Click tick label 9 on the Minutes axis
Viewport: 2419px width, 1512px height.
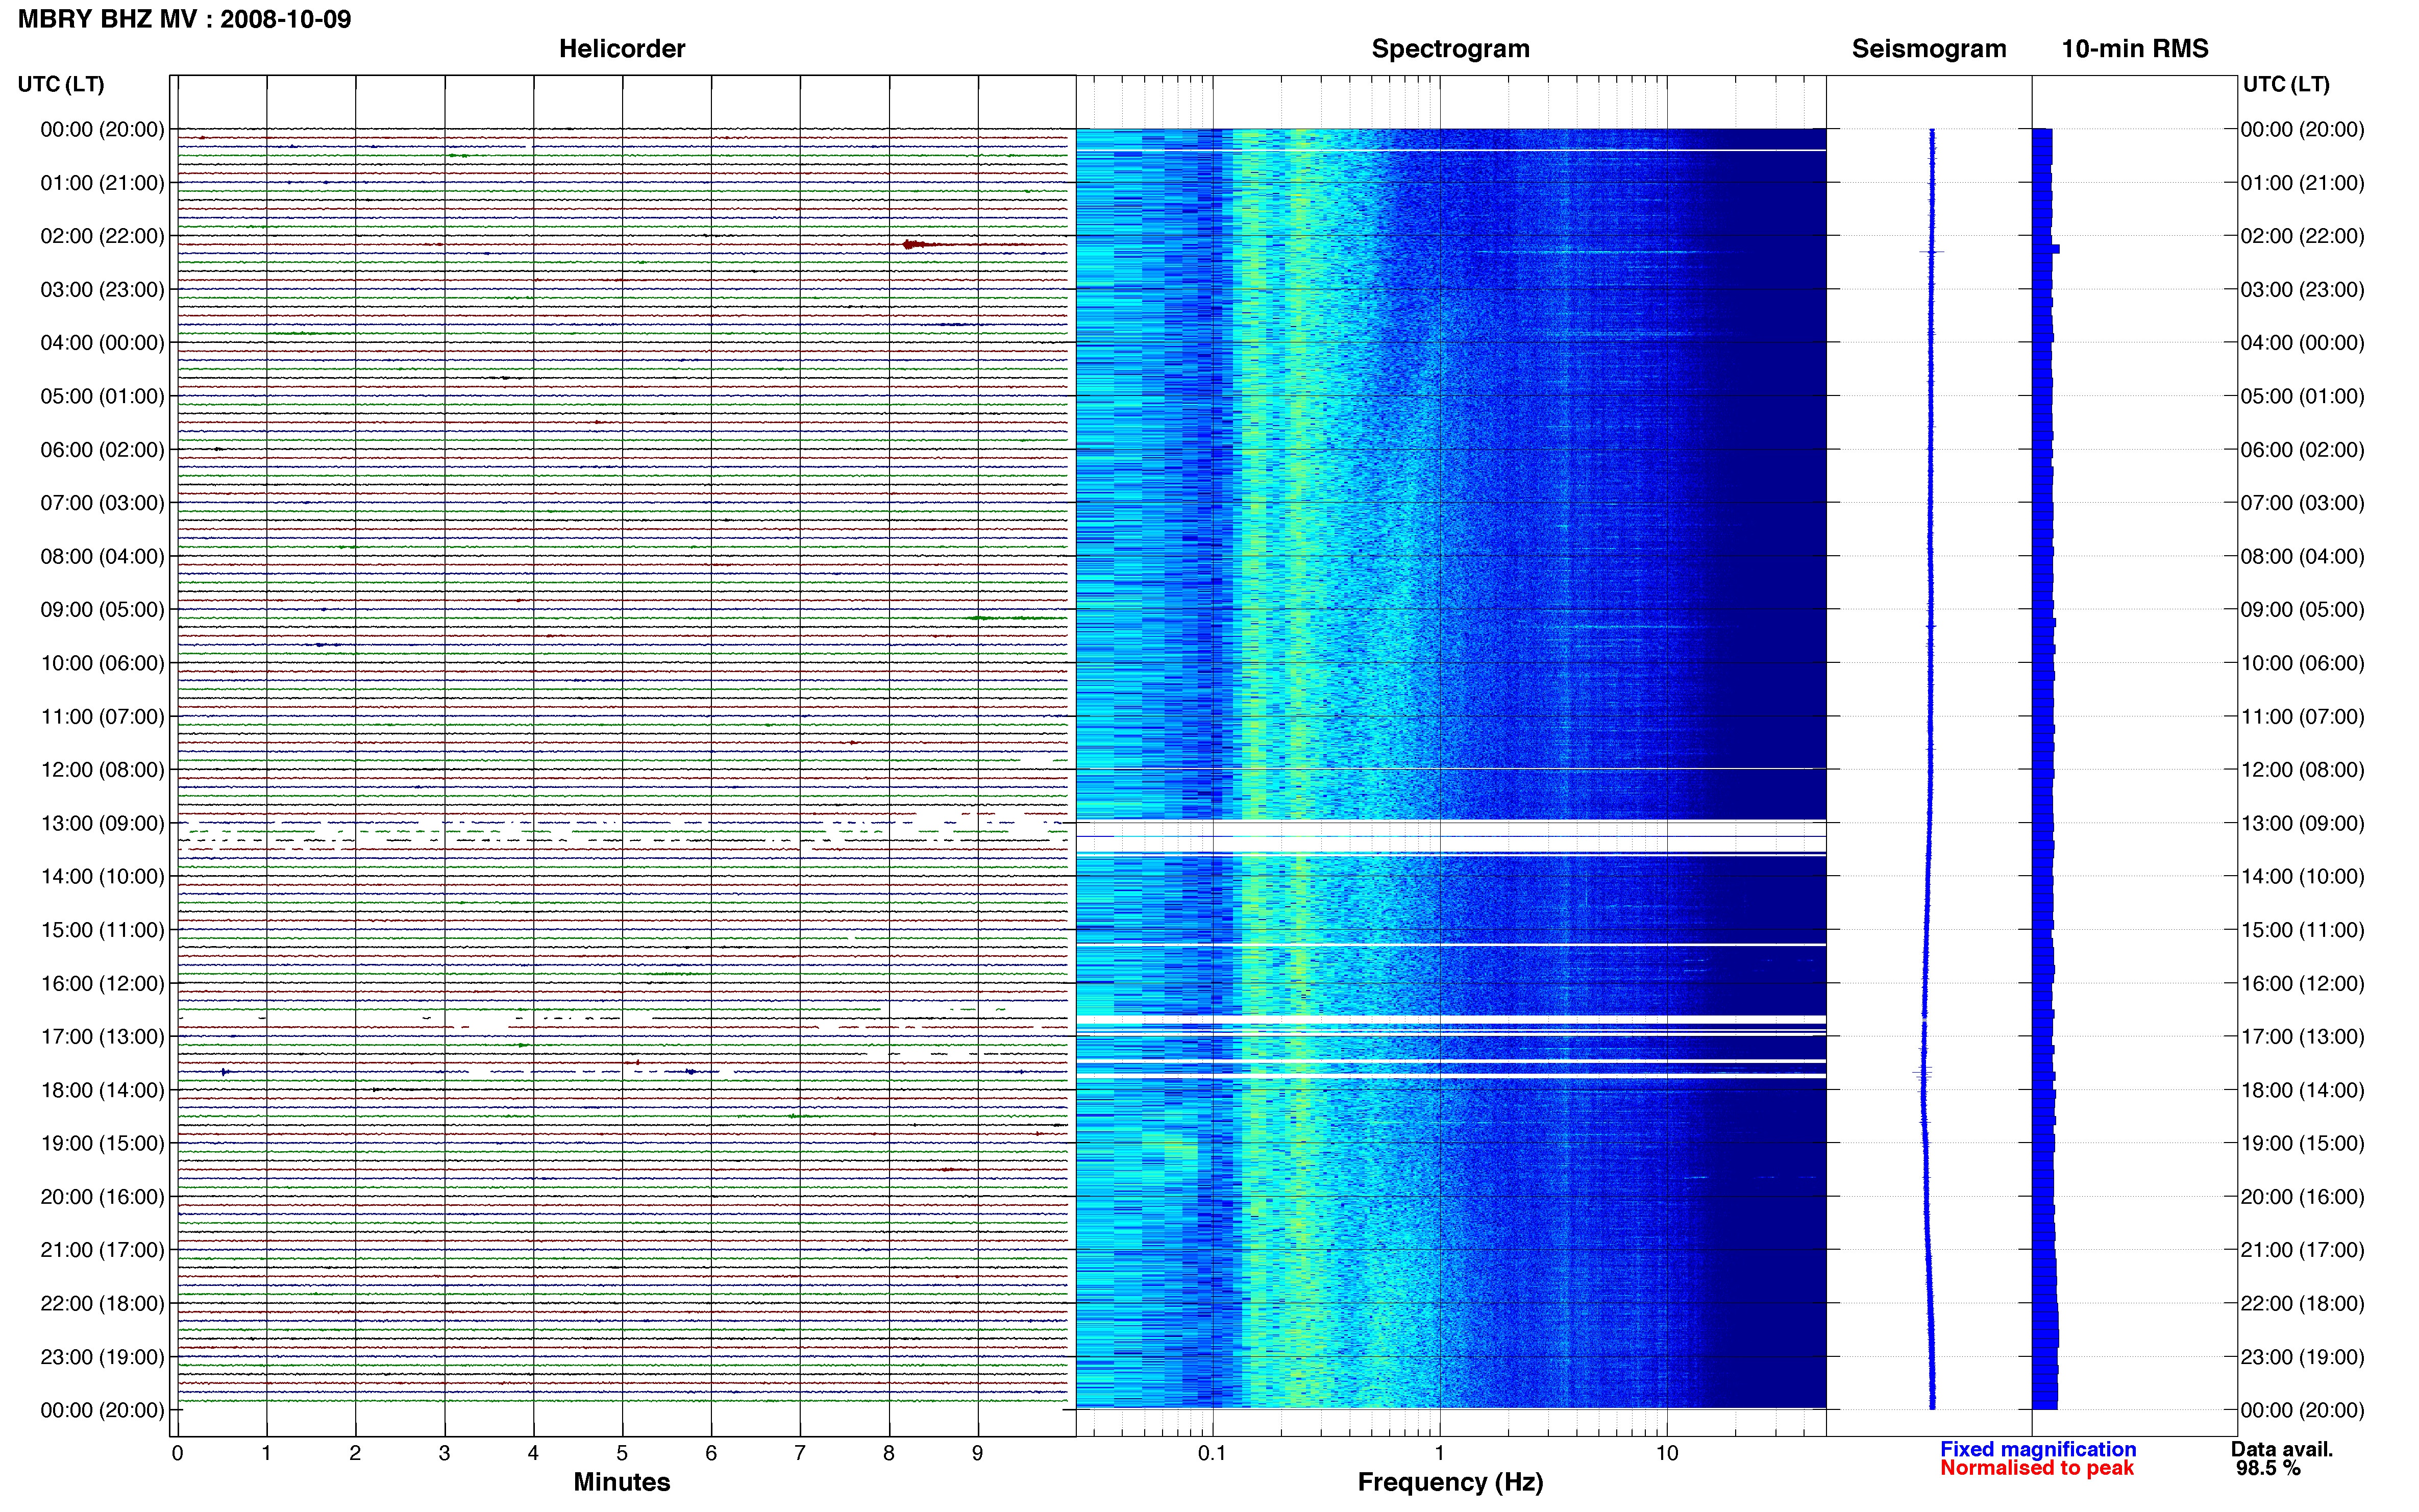(978, 1453)
